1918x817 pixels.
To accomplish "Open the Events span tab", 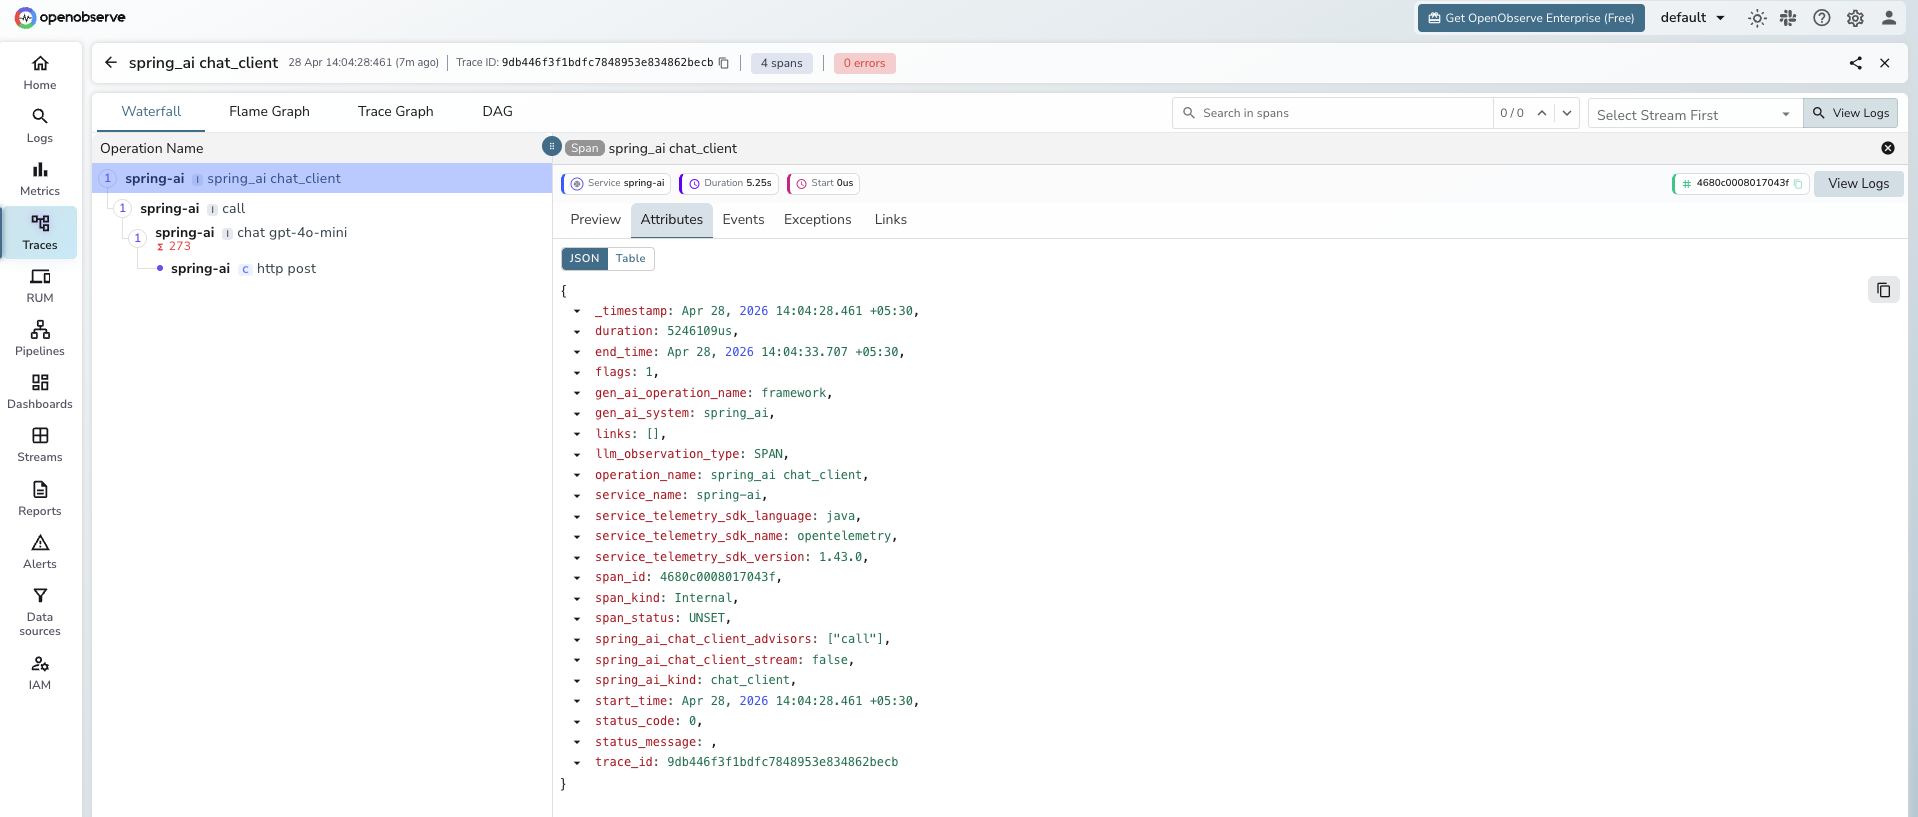I will click(743, 220).
